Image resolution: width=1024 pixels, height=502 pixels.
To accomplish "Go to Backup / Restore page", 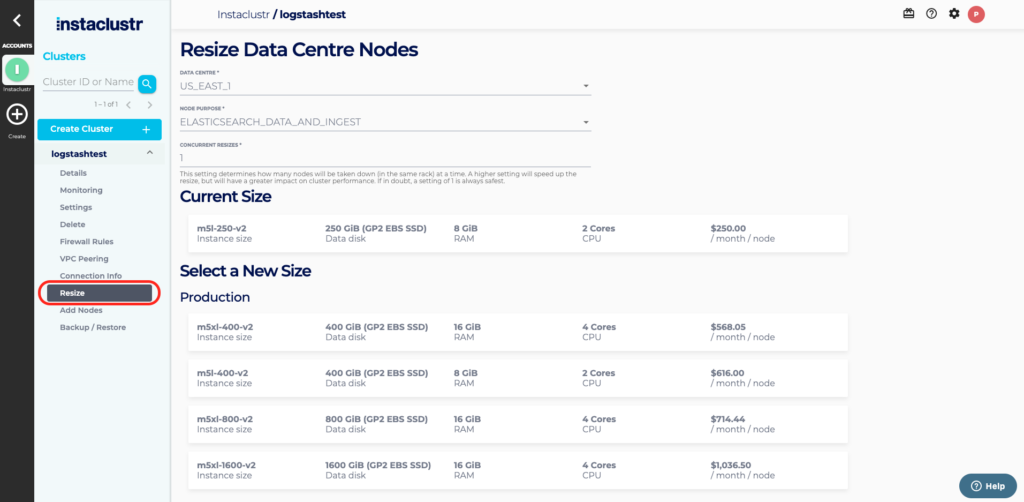I will (x=91, y=327).
